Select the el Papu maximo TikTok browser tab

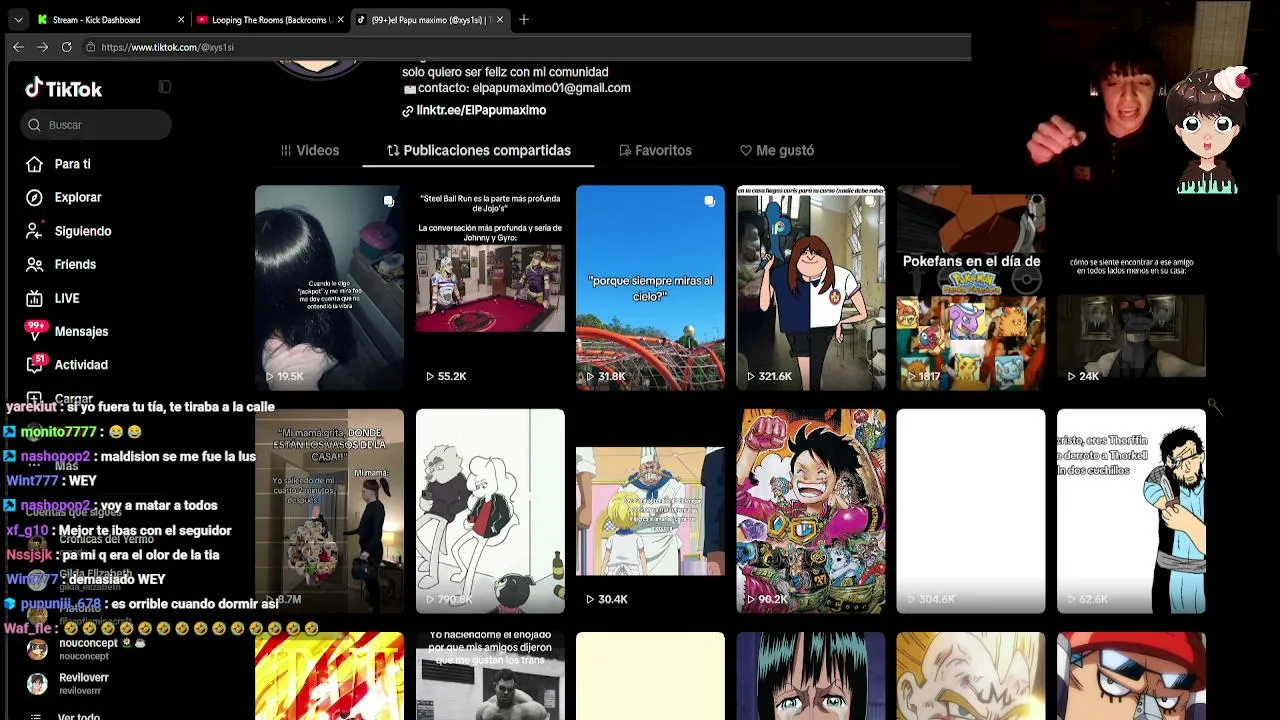tap(430, 19)
